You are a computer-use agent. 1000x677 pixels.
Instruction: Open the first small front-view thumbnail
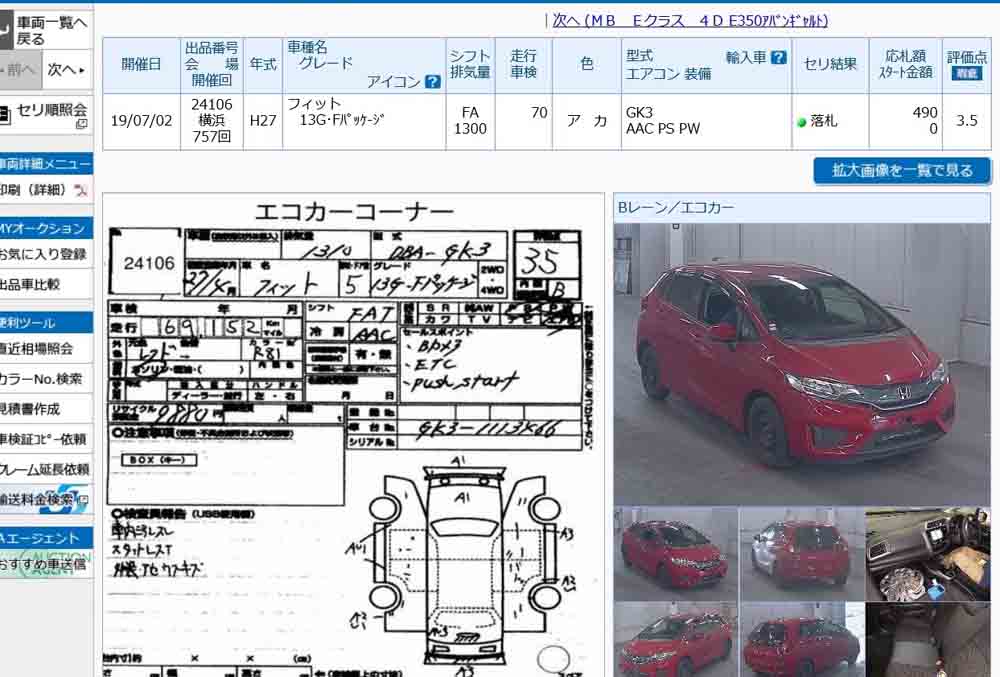coord(675,554)
